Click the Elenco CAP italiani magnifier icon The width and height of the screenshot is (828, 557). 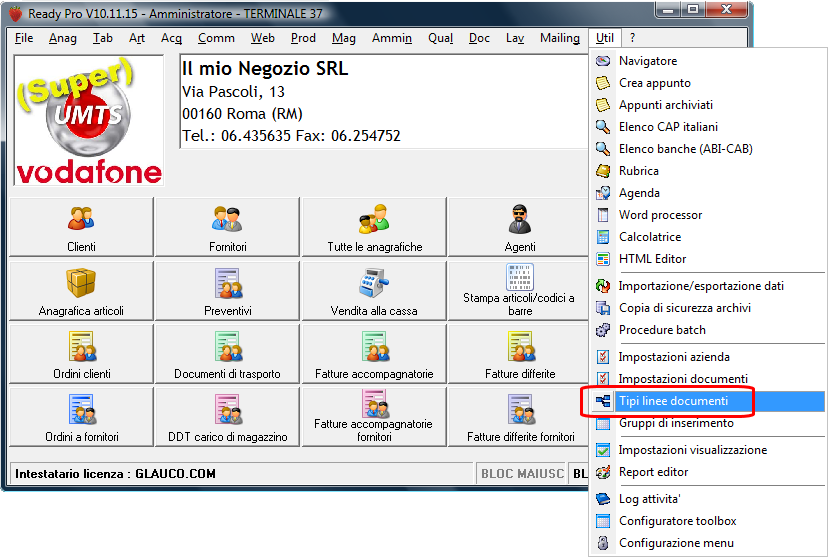click(603, 127)
